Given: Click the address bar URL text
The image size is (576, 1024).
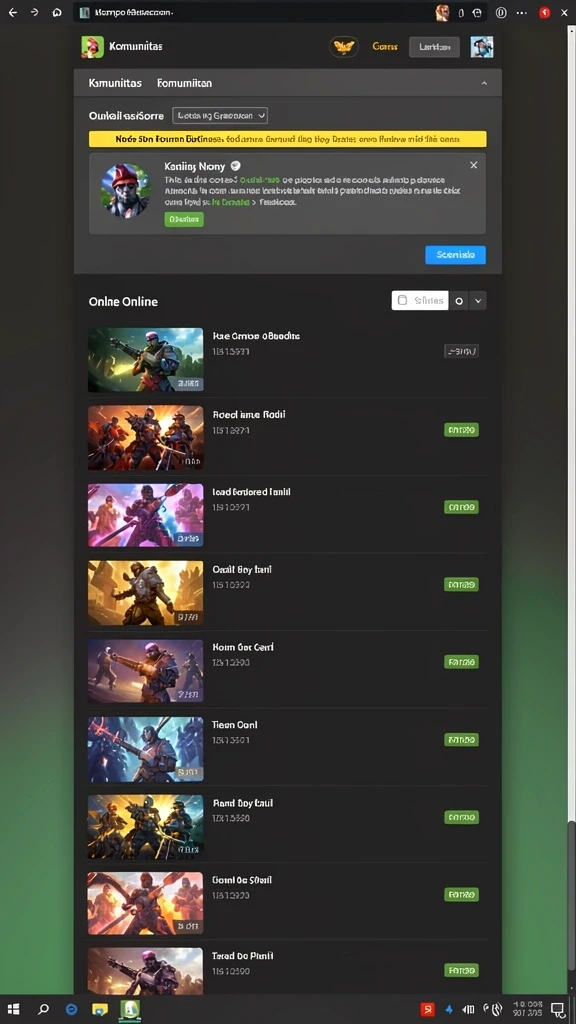Looking at the screenshot, I should (134, 12).
